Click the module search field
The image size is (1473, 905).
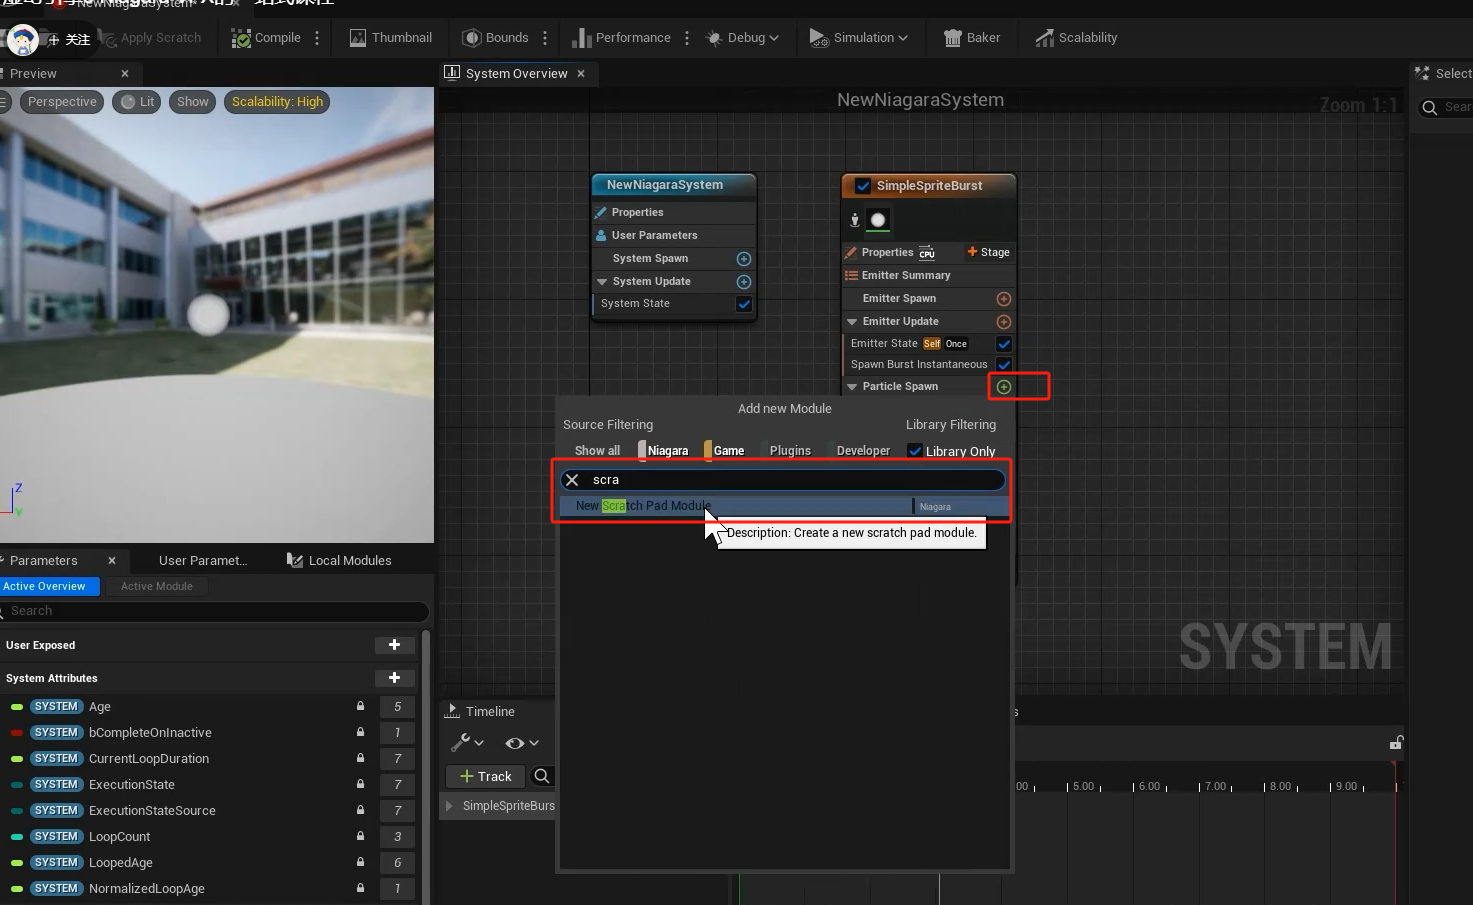point(782,480)
